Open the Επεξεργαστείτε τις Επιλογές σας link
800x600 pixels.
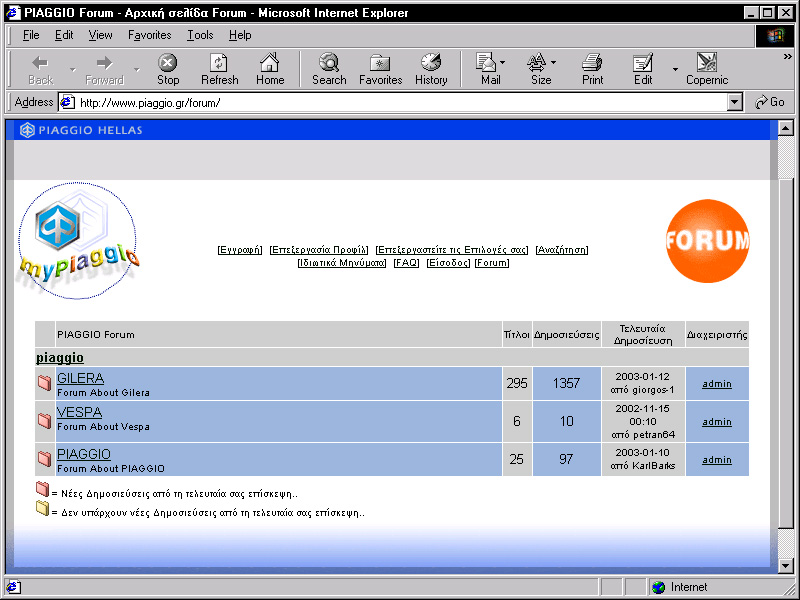coord(452,249)
